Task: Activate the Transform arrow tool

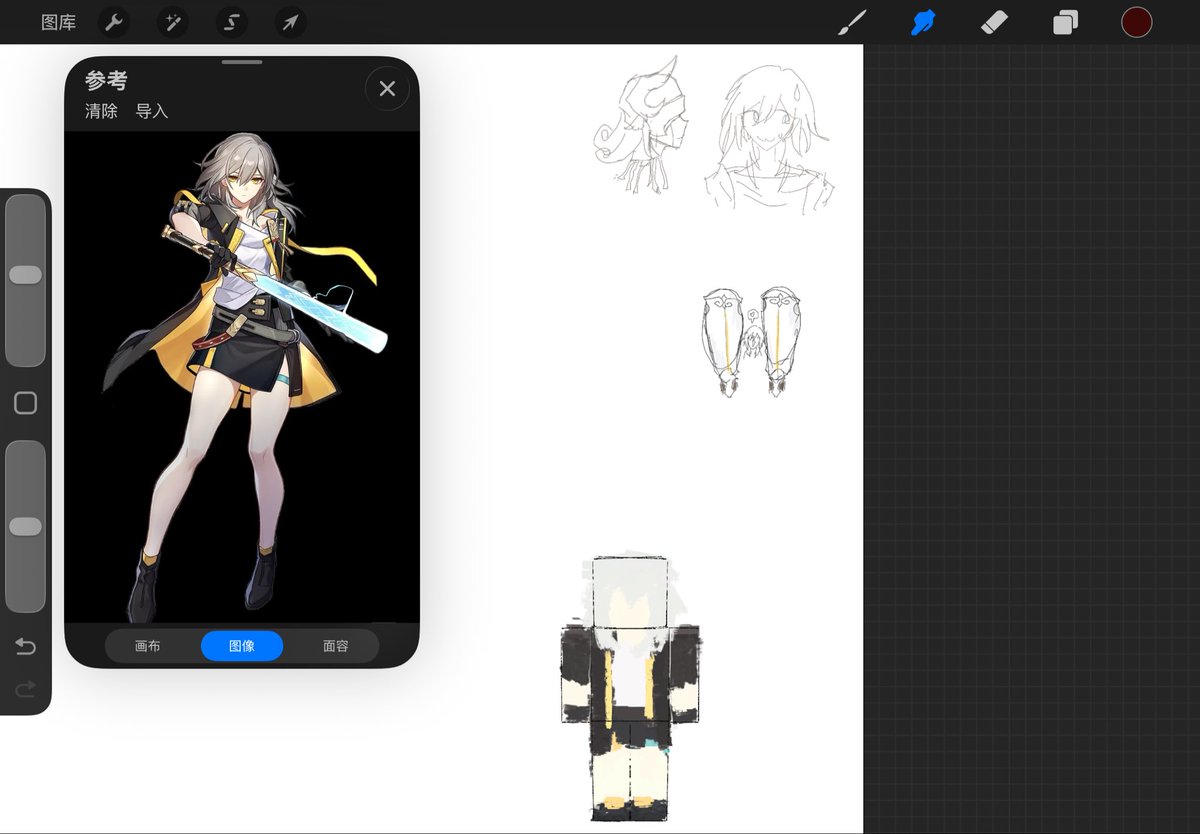Action: (290, 22)
